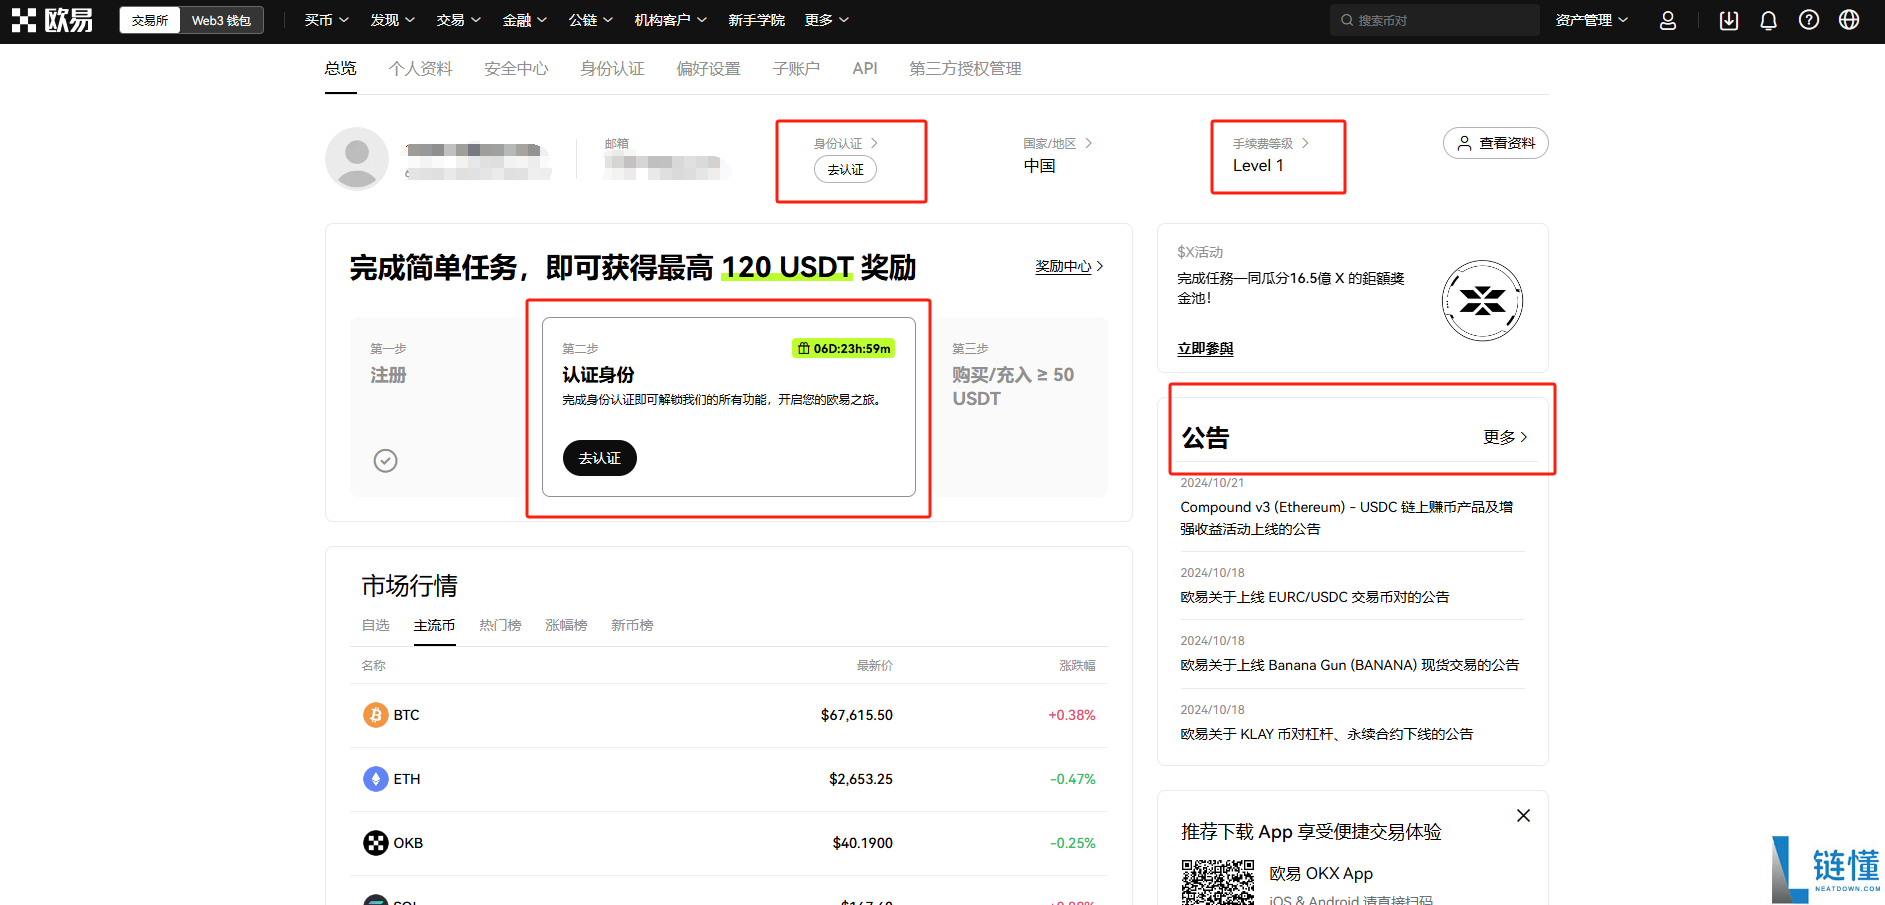
Task: Open the app download icon
Action: [1729, 20]
